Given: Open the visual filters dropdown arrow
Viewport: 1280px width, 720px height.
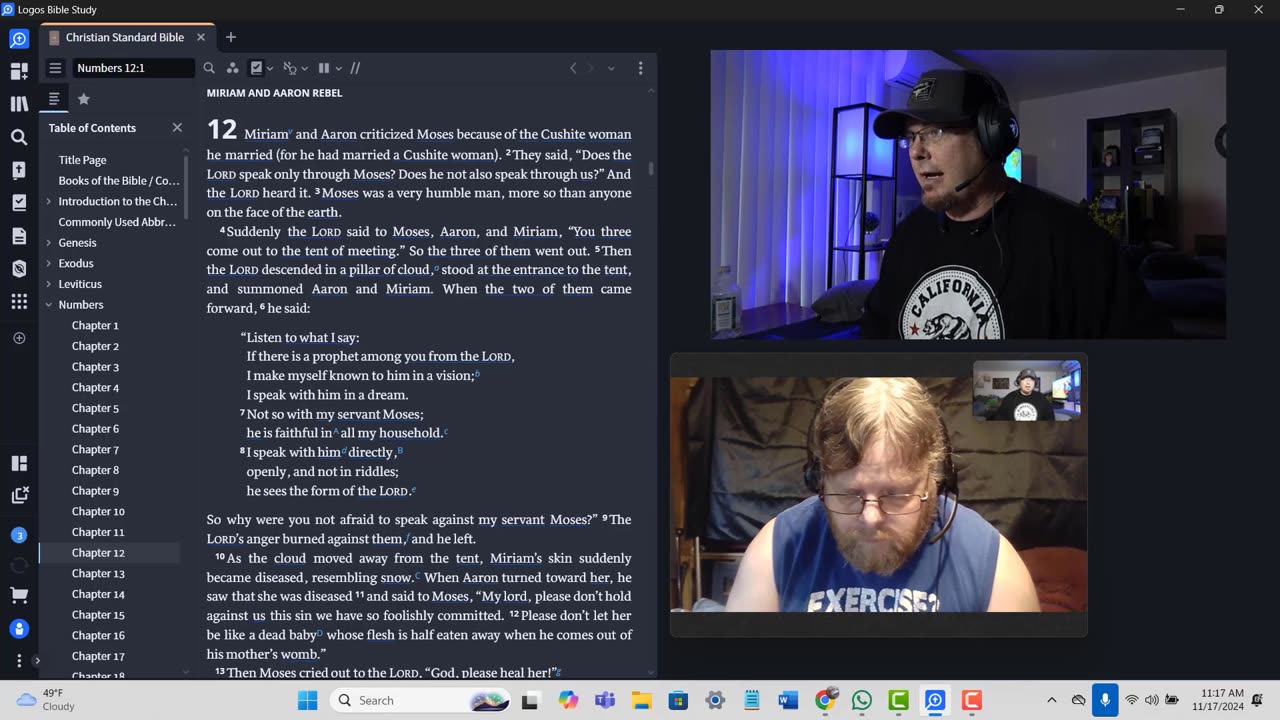Looking at the screenshot, I should (x=270, y=68).
